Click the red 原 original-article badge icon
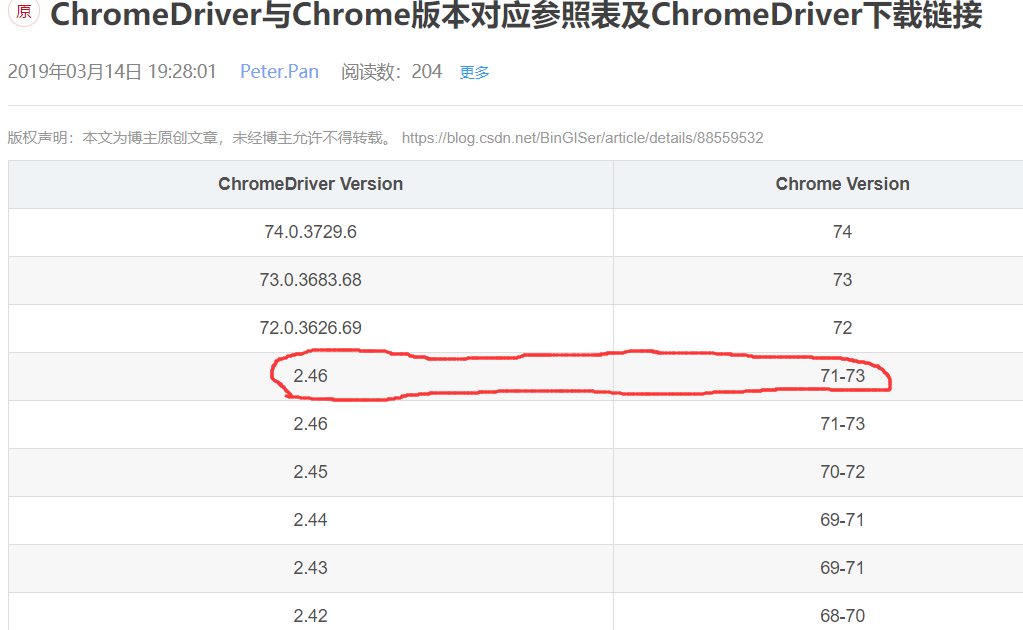Screen dimensions: 1023x630 (x=23, y=12)
